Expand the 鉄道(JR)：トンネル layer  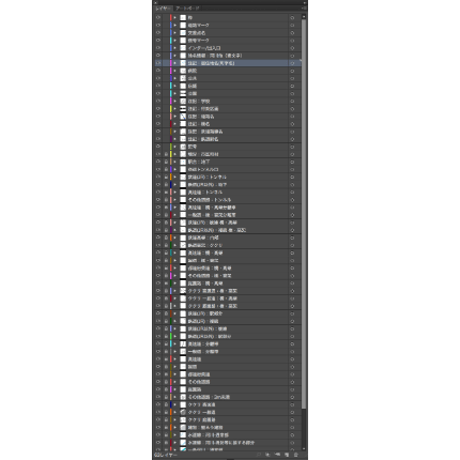(175, 177)
